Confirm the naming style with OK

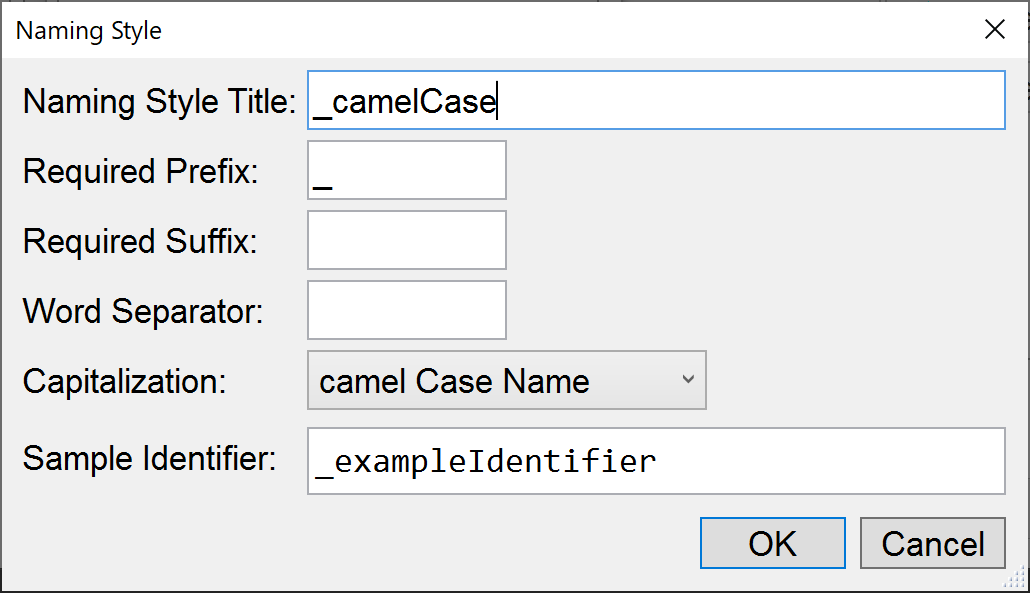(772, 543)
